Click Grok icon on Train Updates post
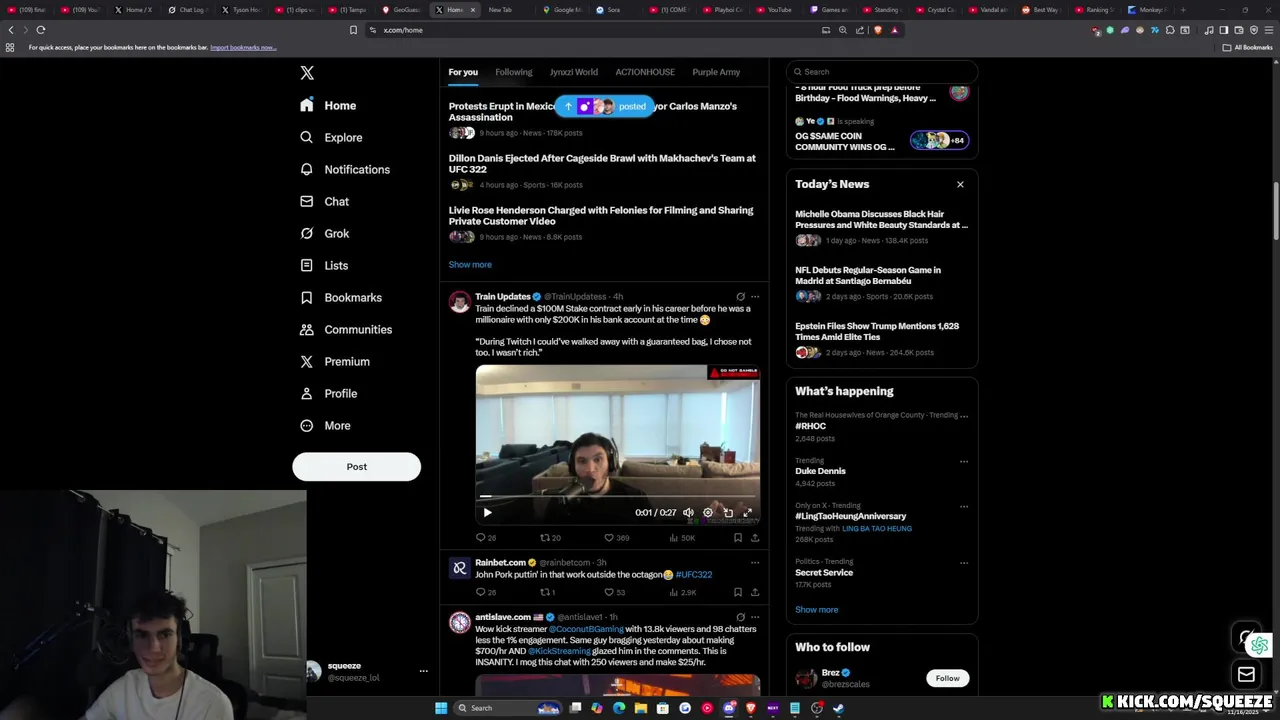1280x720 pixels. tap(740, 297)
